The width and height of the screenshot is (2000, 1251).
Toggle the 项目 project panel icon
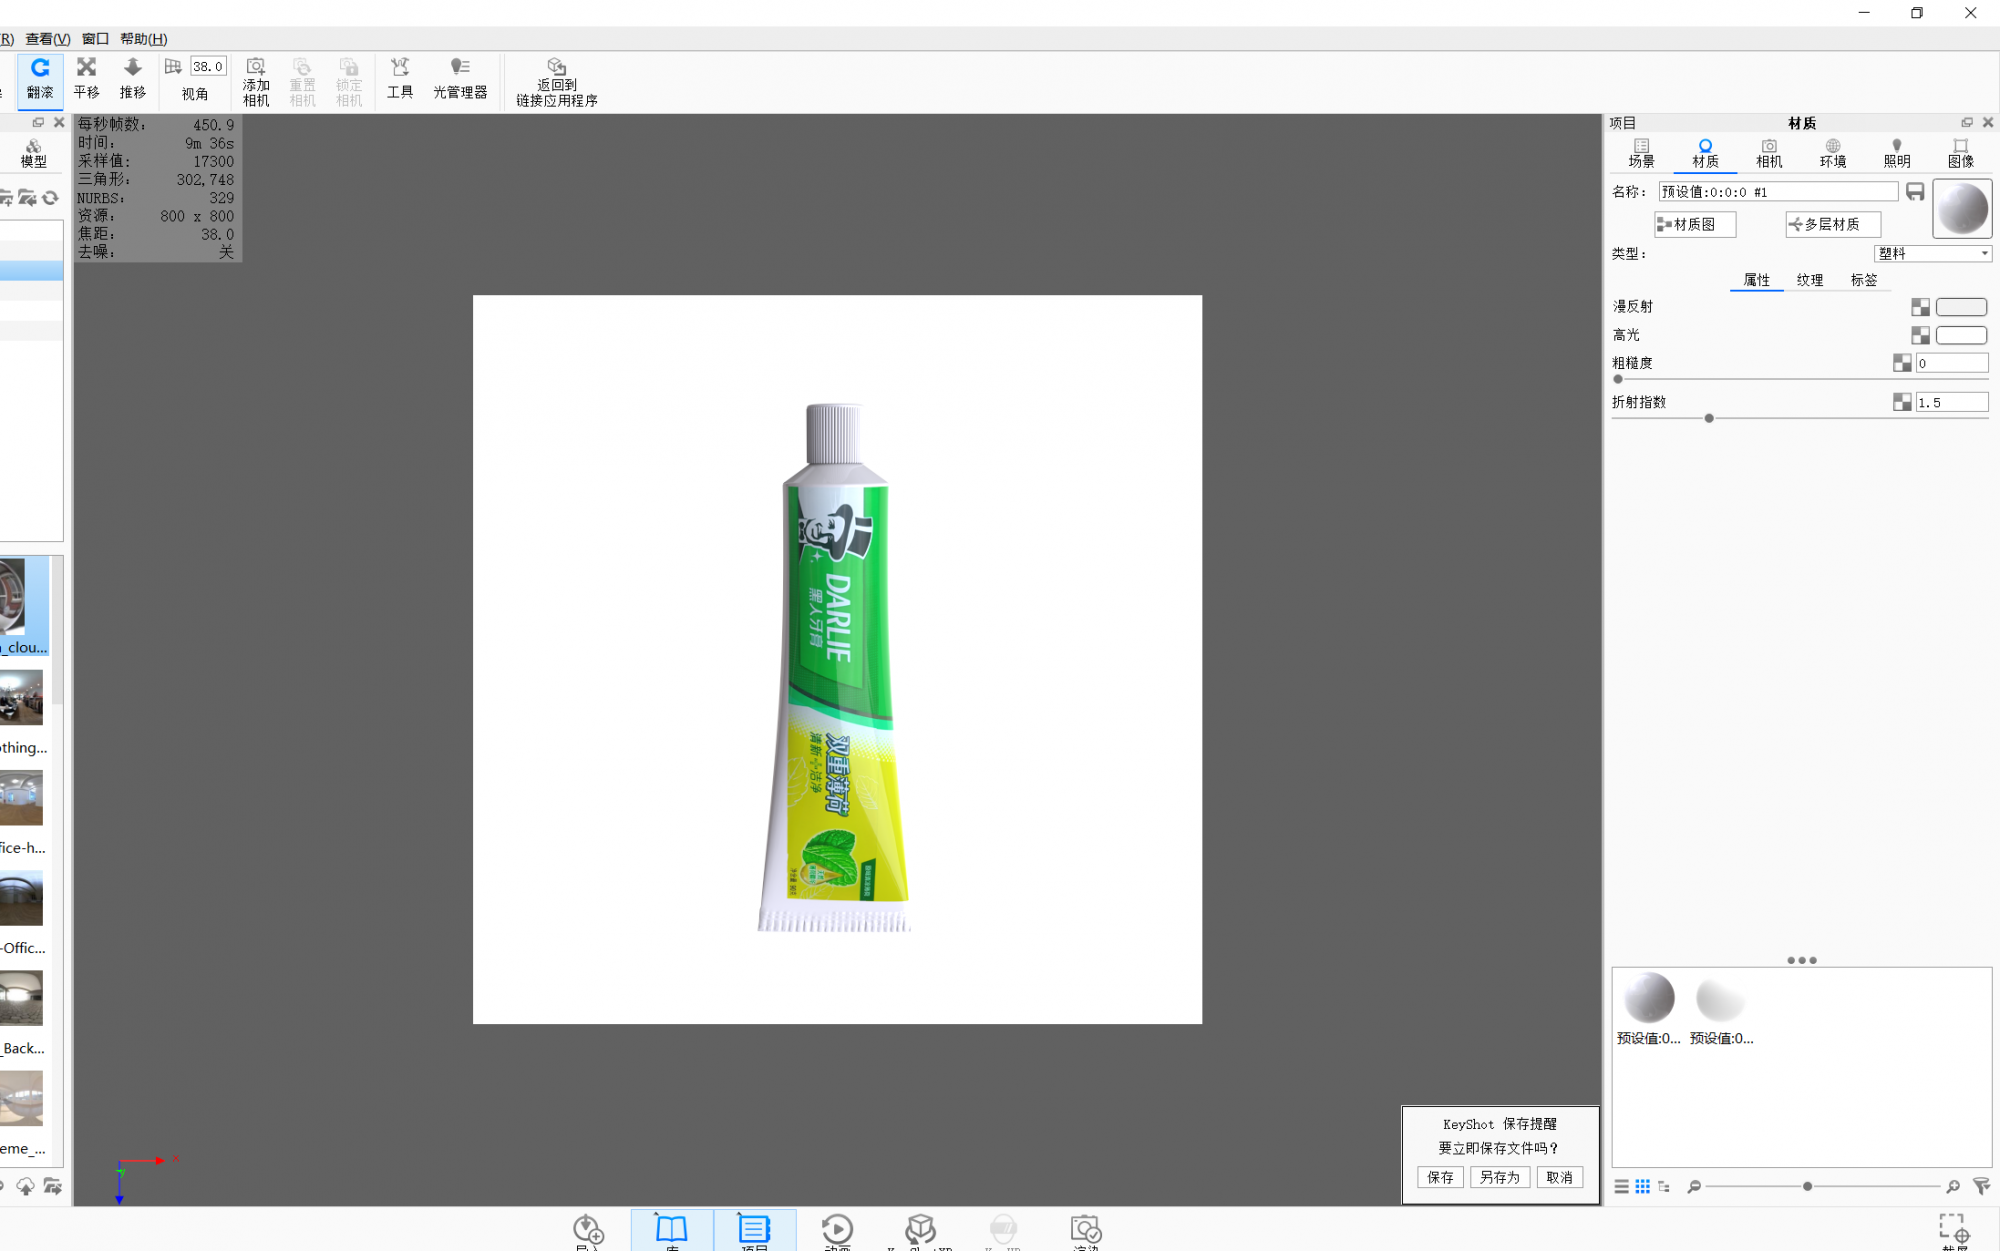point(755,1230)
